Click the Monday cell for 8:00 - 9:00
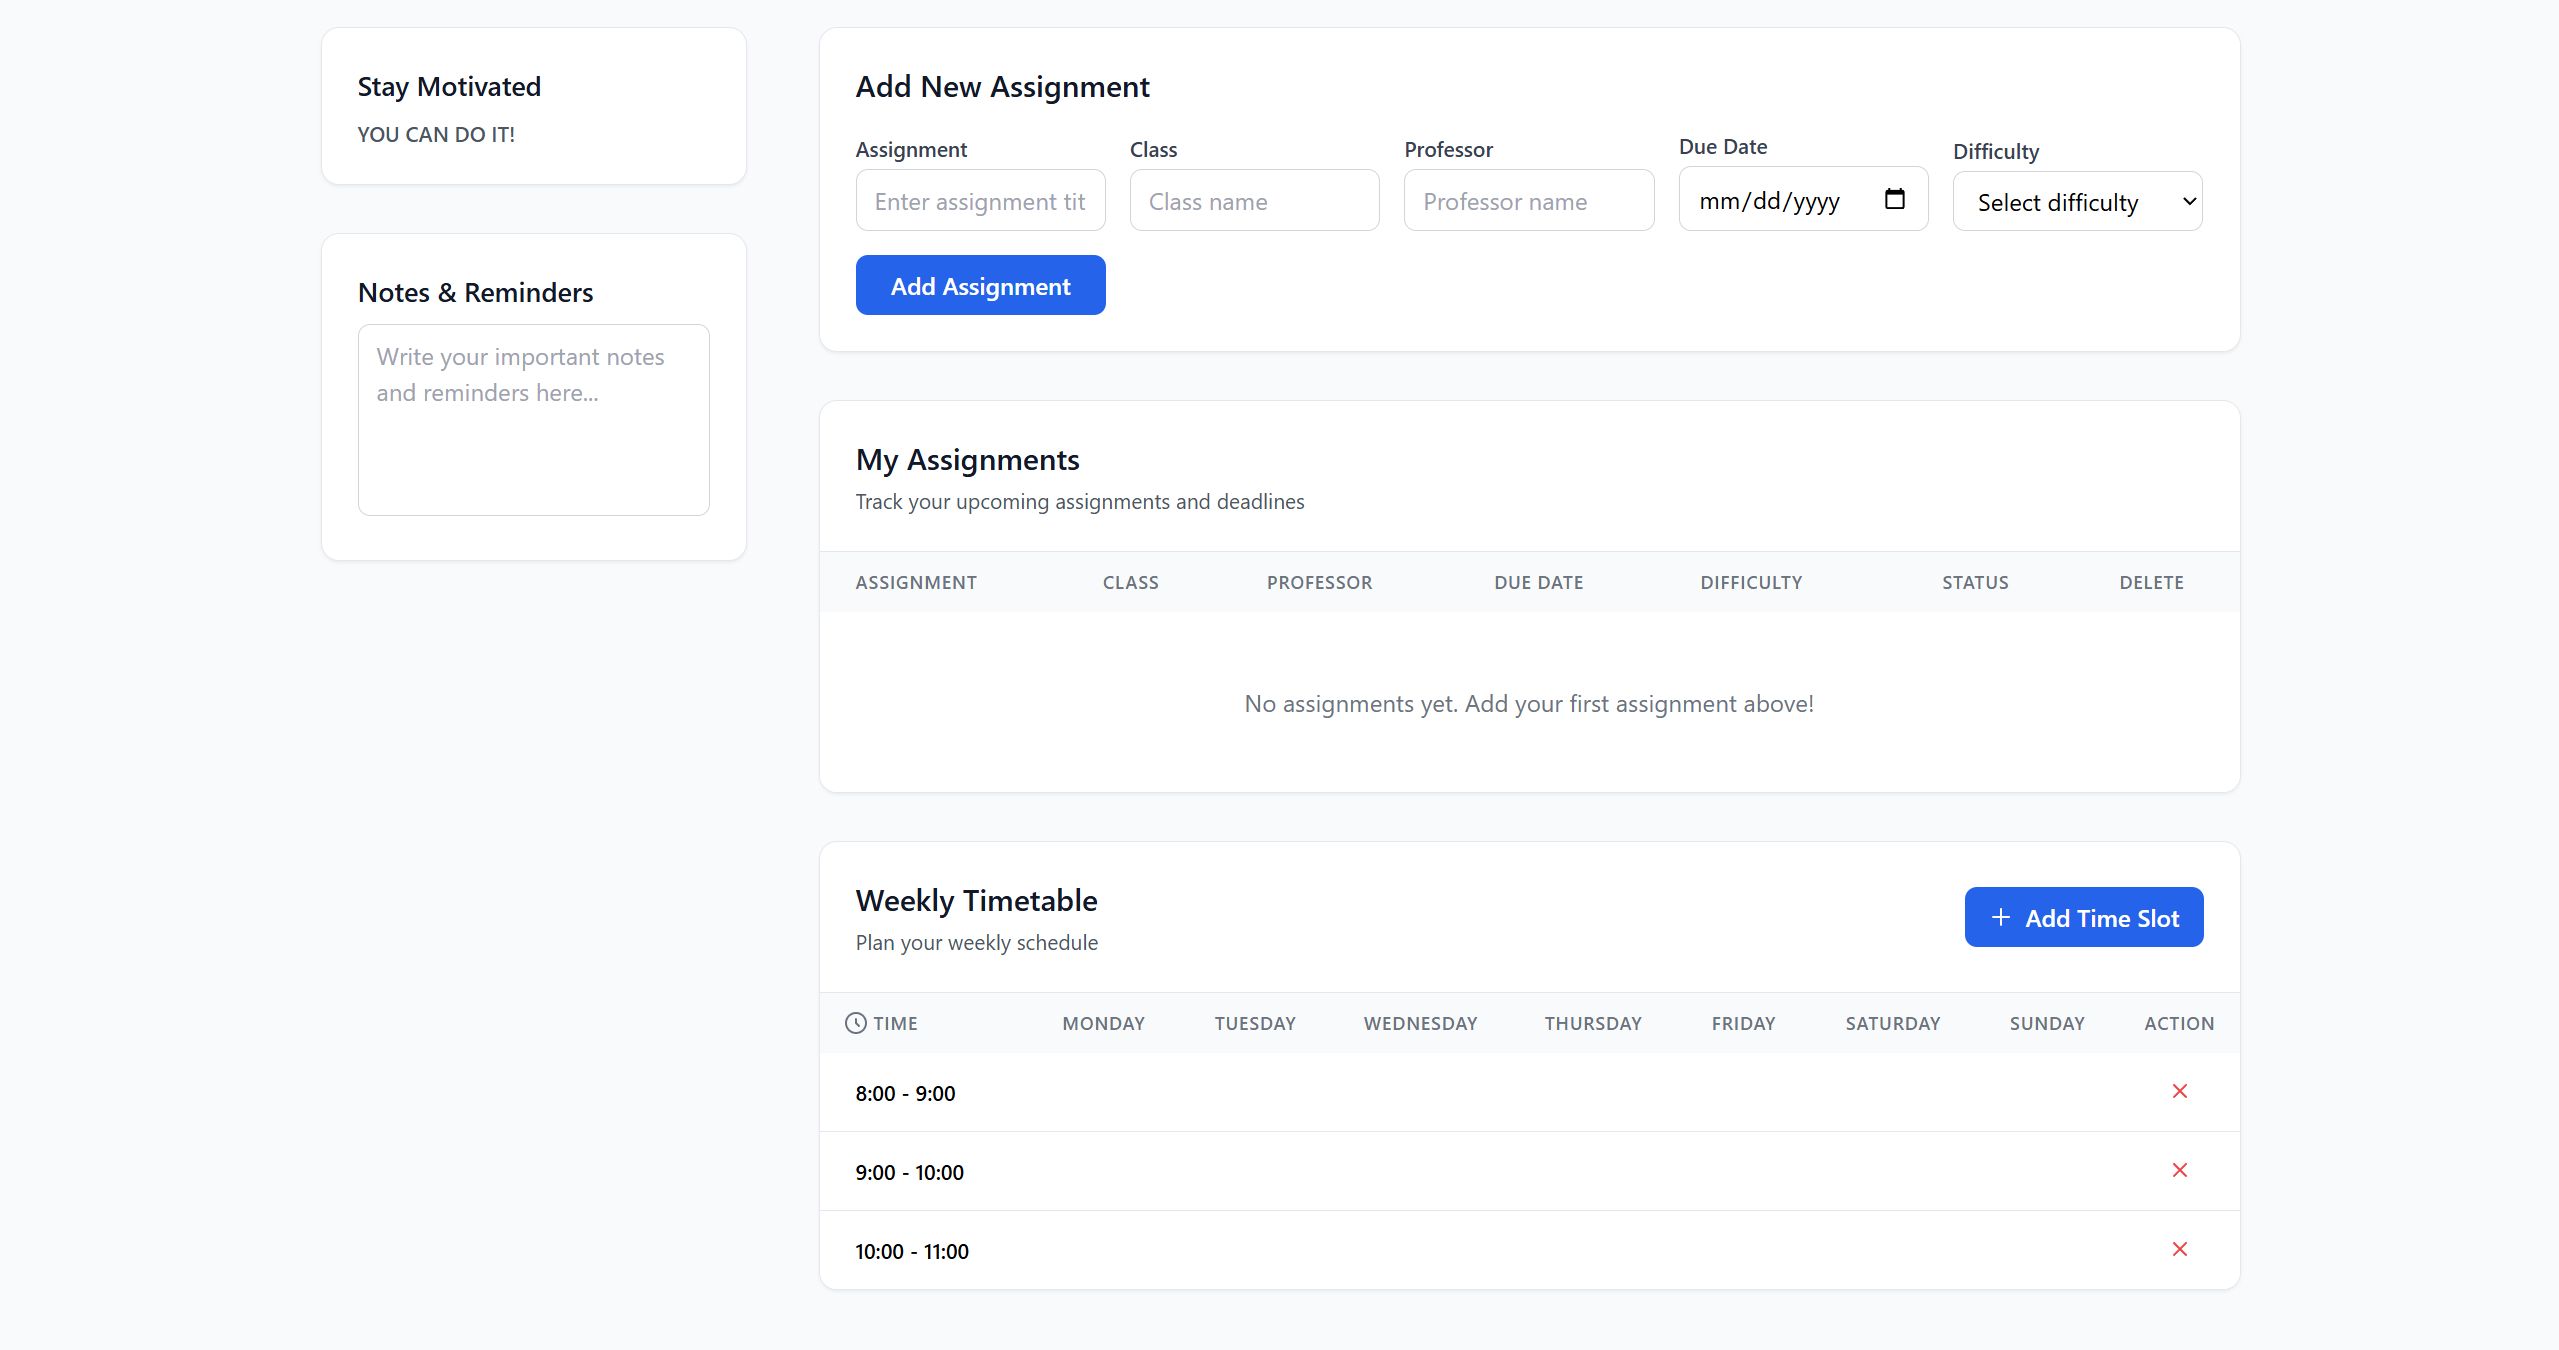The width and height of the screenshot is (2559, 1350). (x=1103, y=1093)
